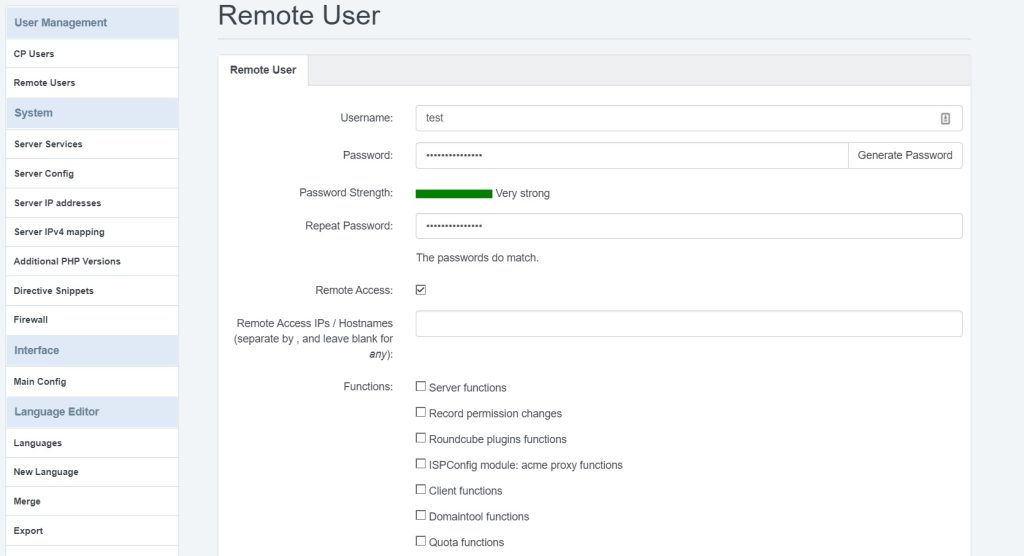This screenshot has height=556, width=1024.
Task: Enable Server functions checkbox
Action: point(421,387)
